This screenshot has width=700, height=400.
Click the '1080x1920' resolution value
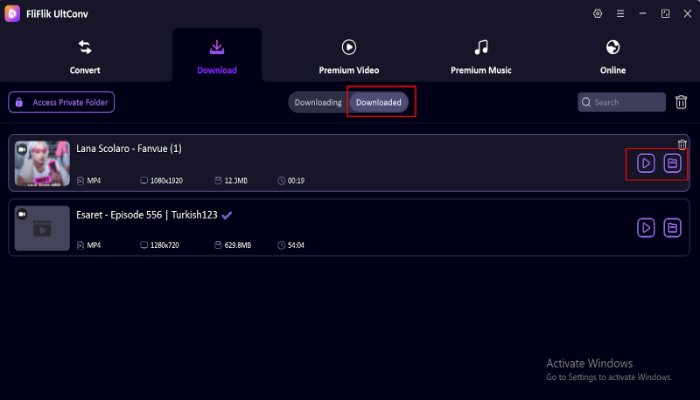coord(167,181)
